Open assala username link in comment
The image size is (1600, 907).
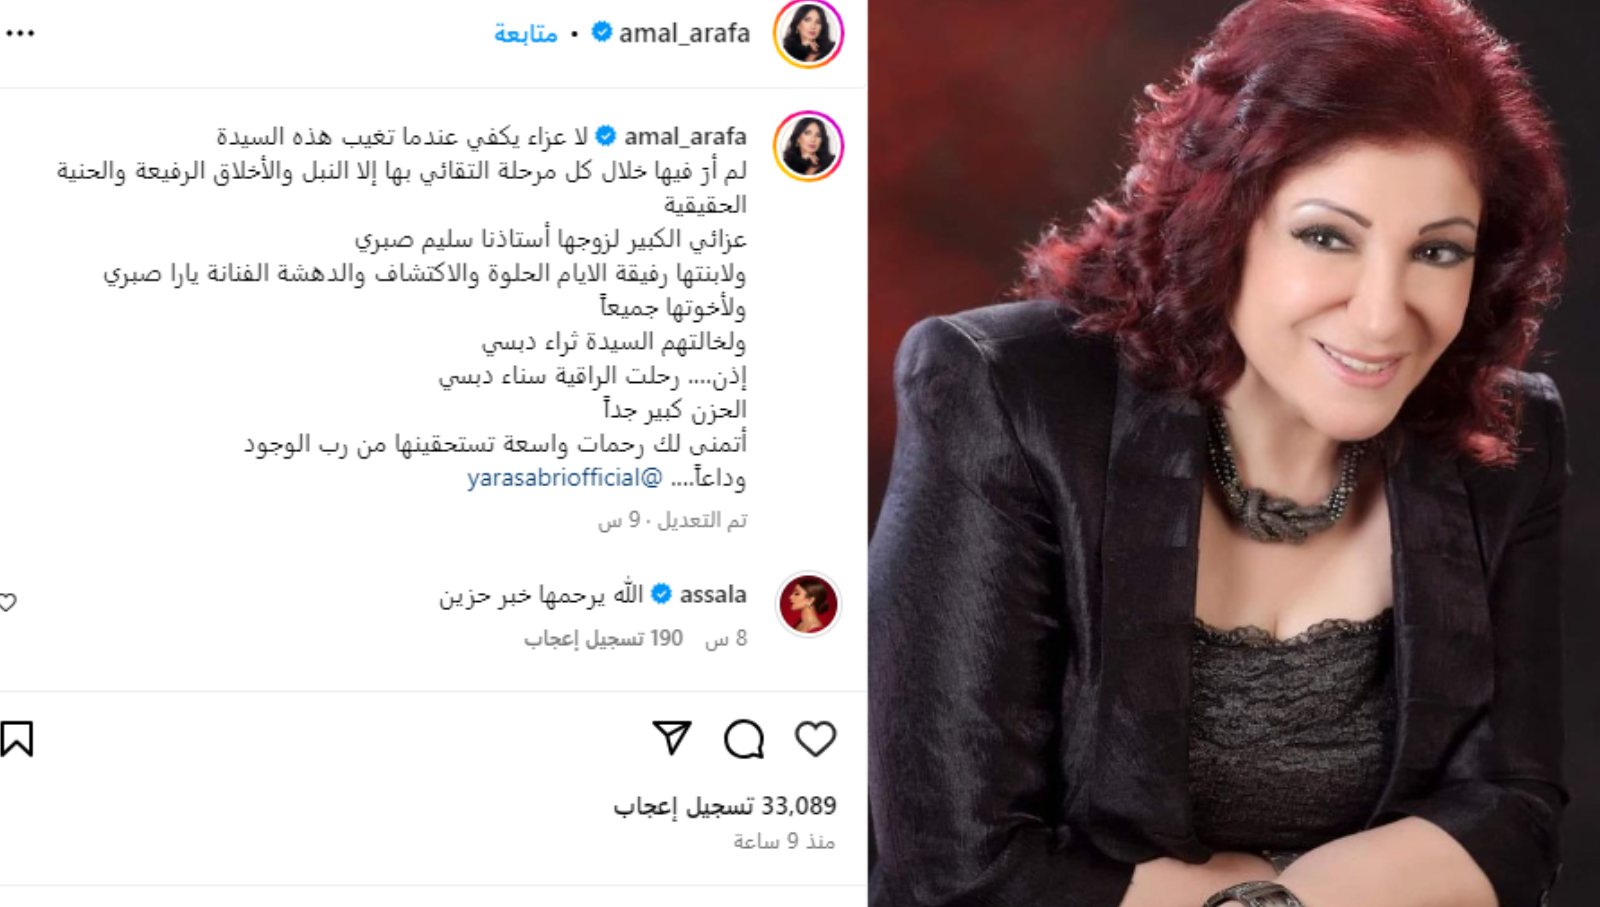point(713,594)
